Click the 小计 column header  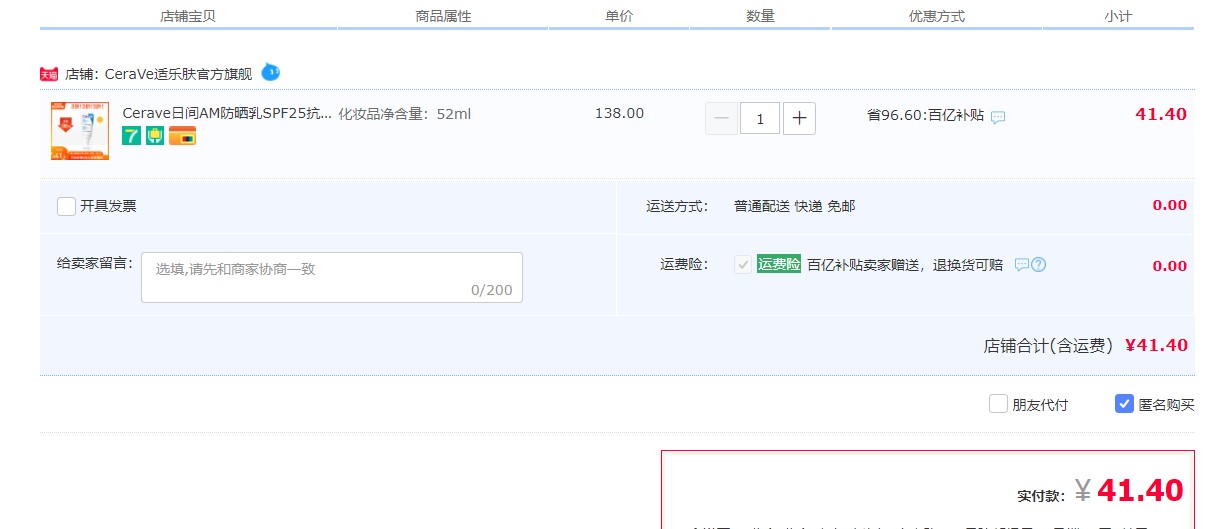pos(1118,16)
